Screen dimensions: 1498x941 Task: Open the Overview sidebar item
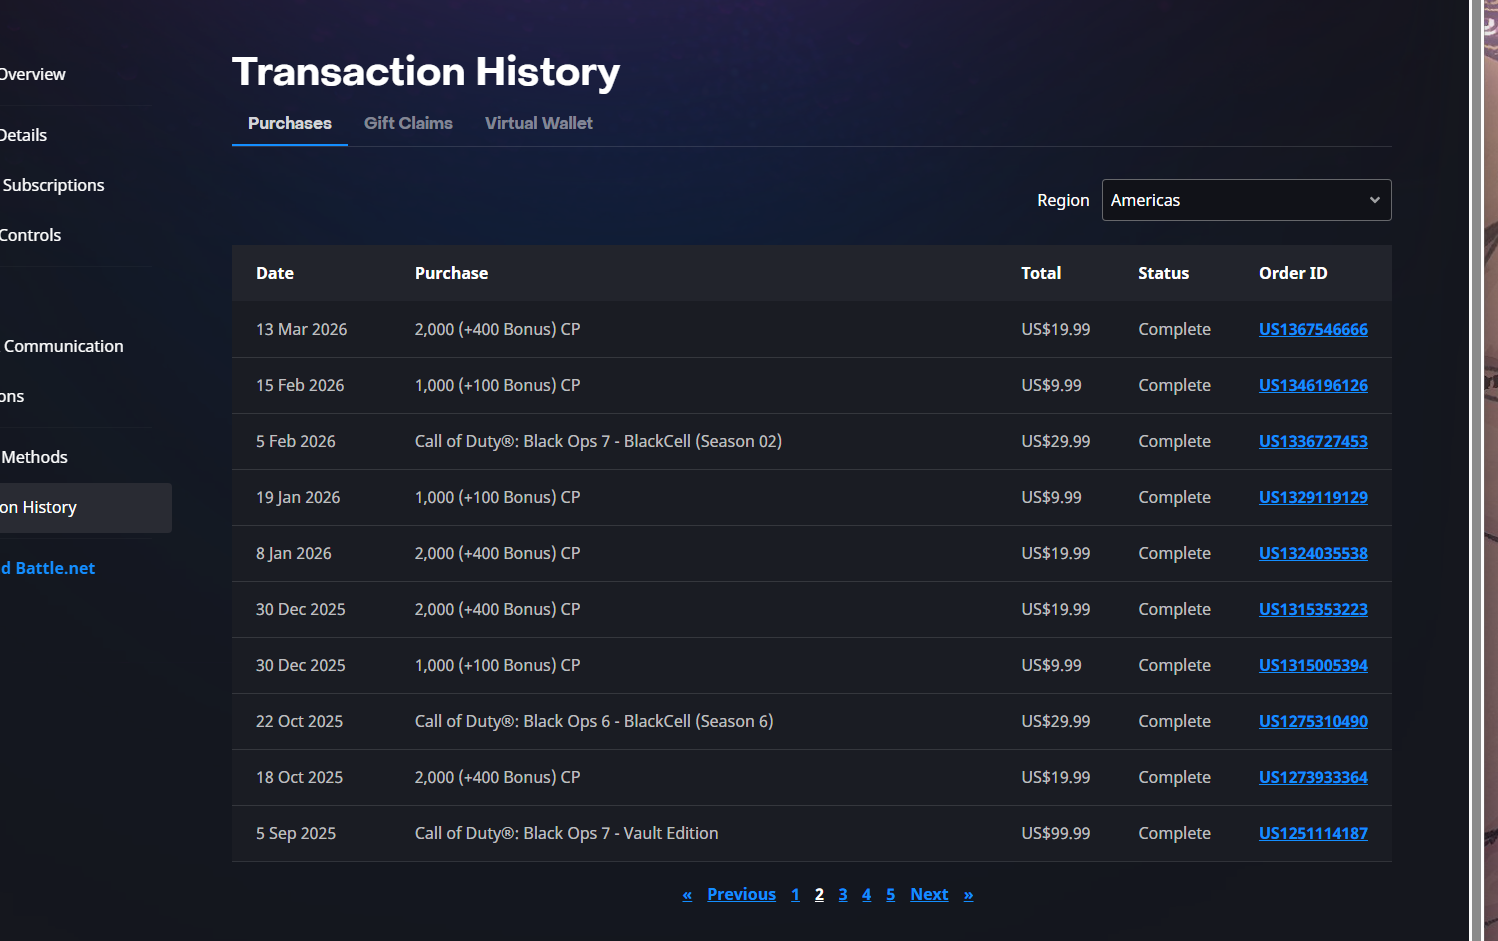click(33, 74)
